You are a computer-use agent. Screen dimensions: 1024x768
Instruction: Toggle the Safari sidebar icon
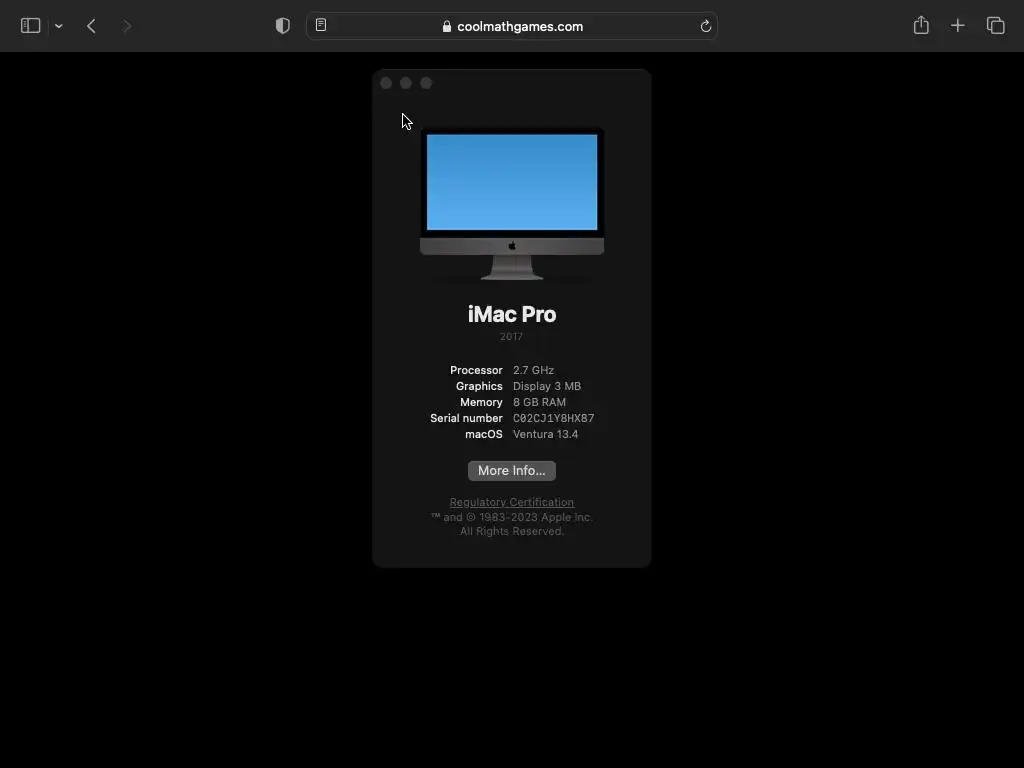[31, 25]
